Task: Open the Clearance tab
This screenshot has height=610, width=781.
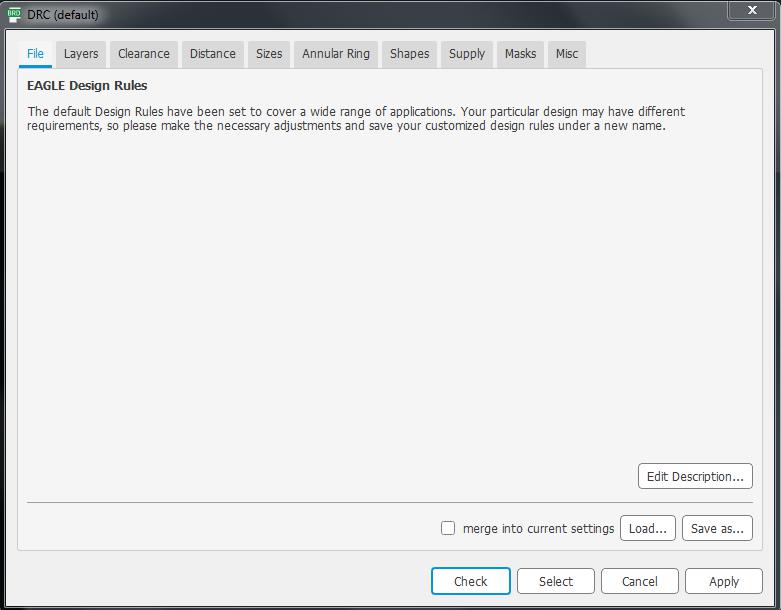Action: tap(143, 54)
